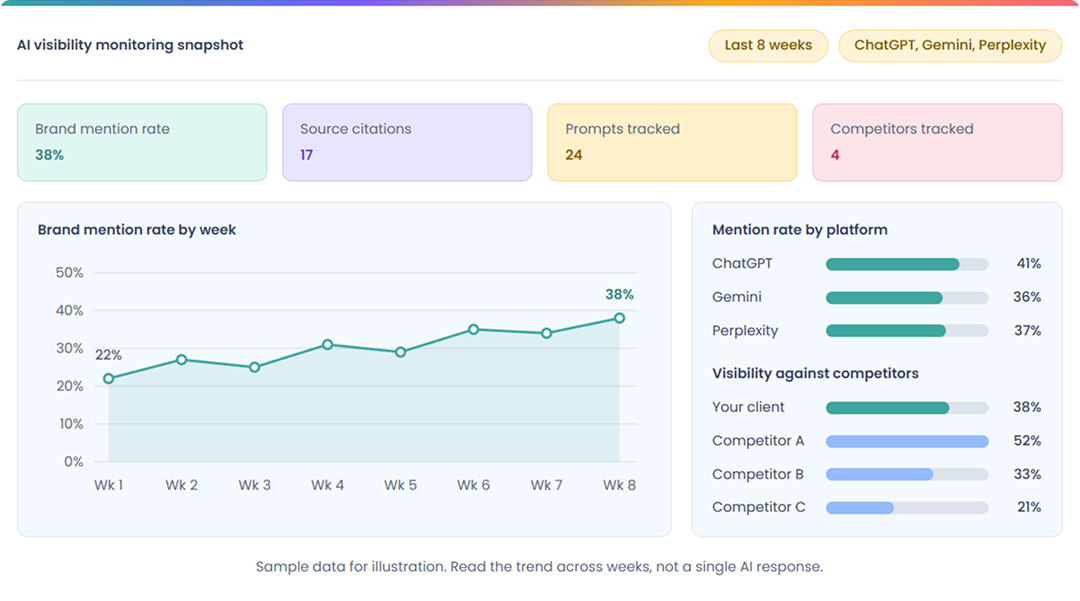Click the 0% y-axis label
Viewport: 1080px width, 601px height.
point(74,462)
